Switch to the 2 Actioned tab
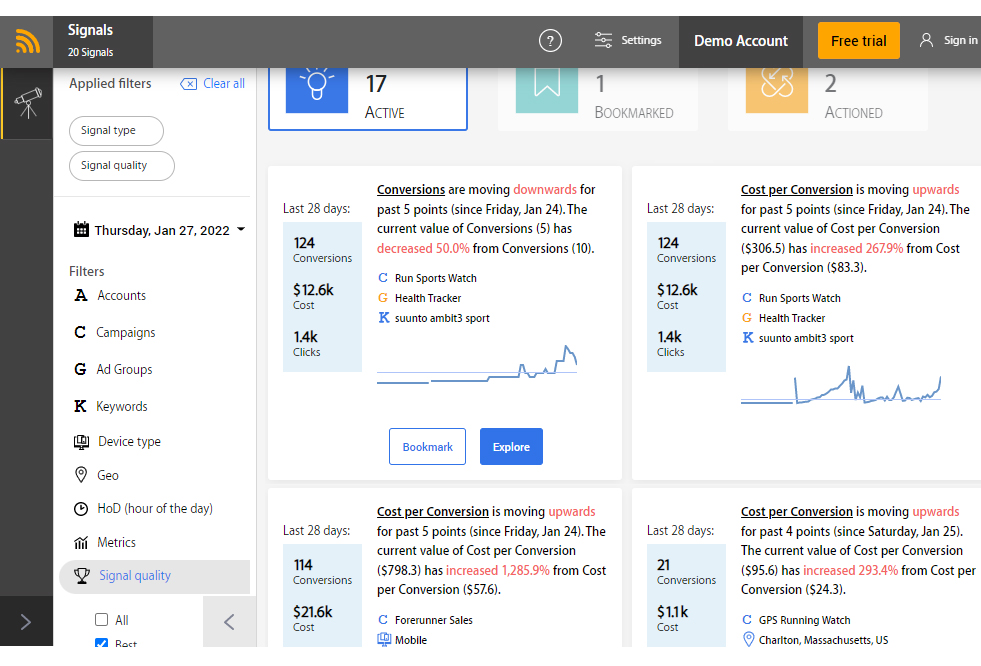Image resolution: width=981 pixels, height=666 pixels. pyautogui.click(x=828, y=99)
